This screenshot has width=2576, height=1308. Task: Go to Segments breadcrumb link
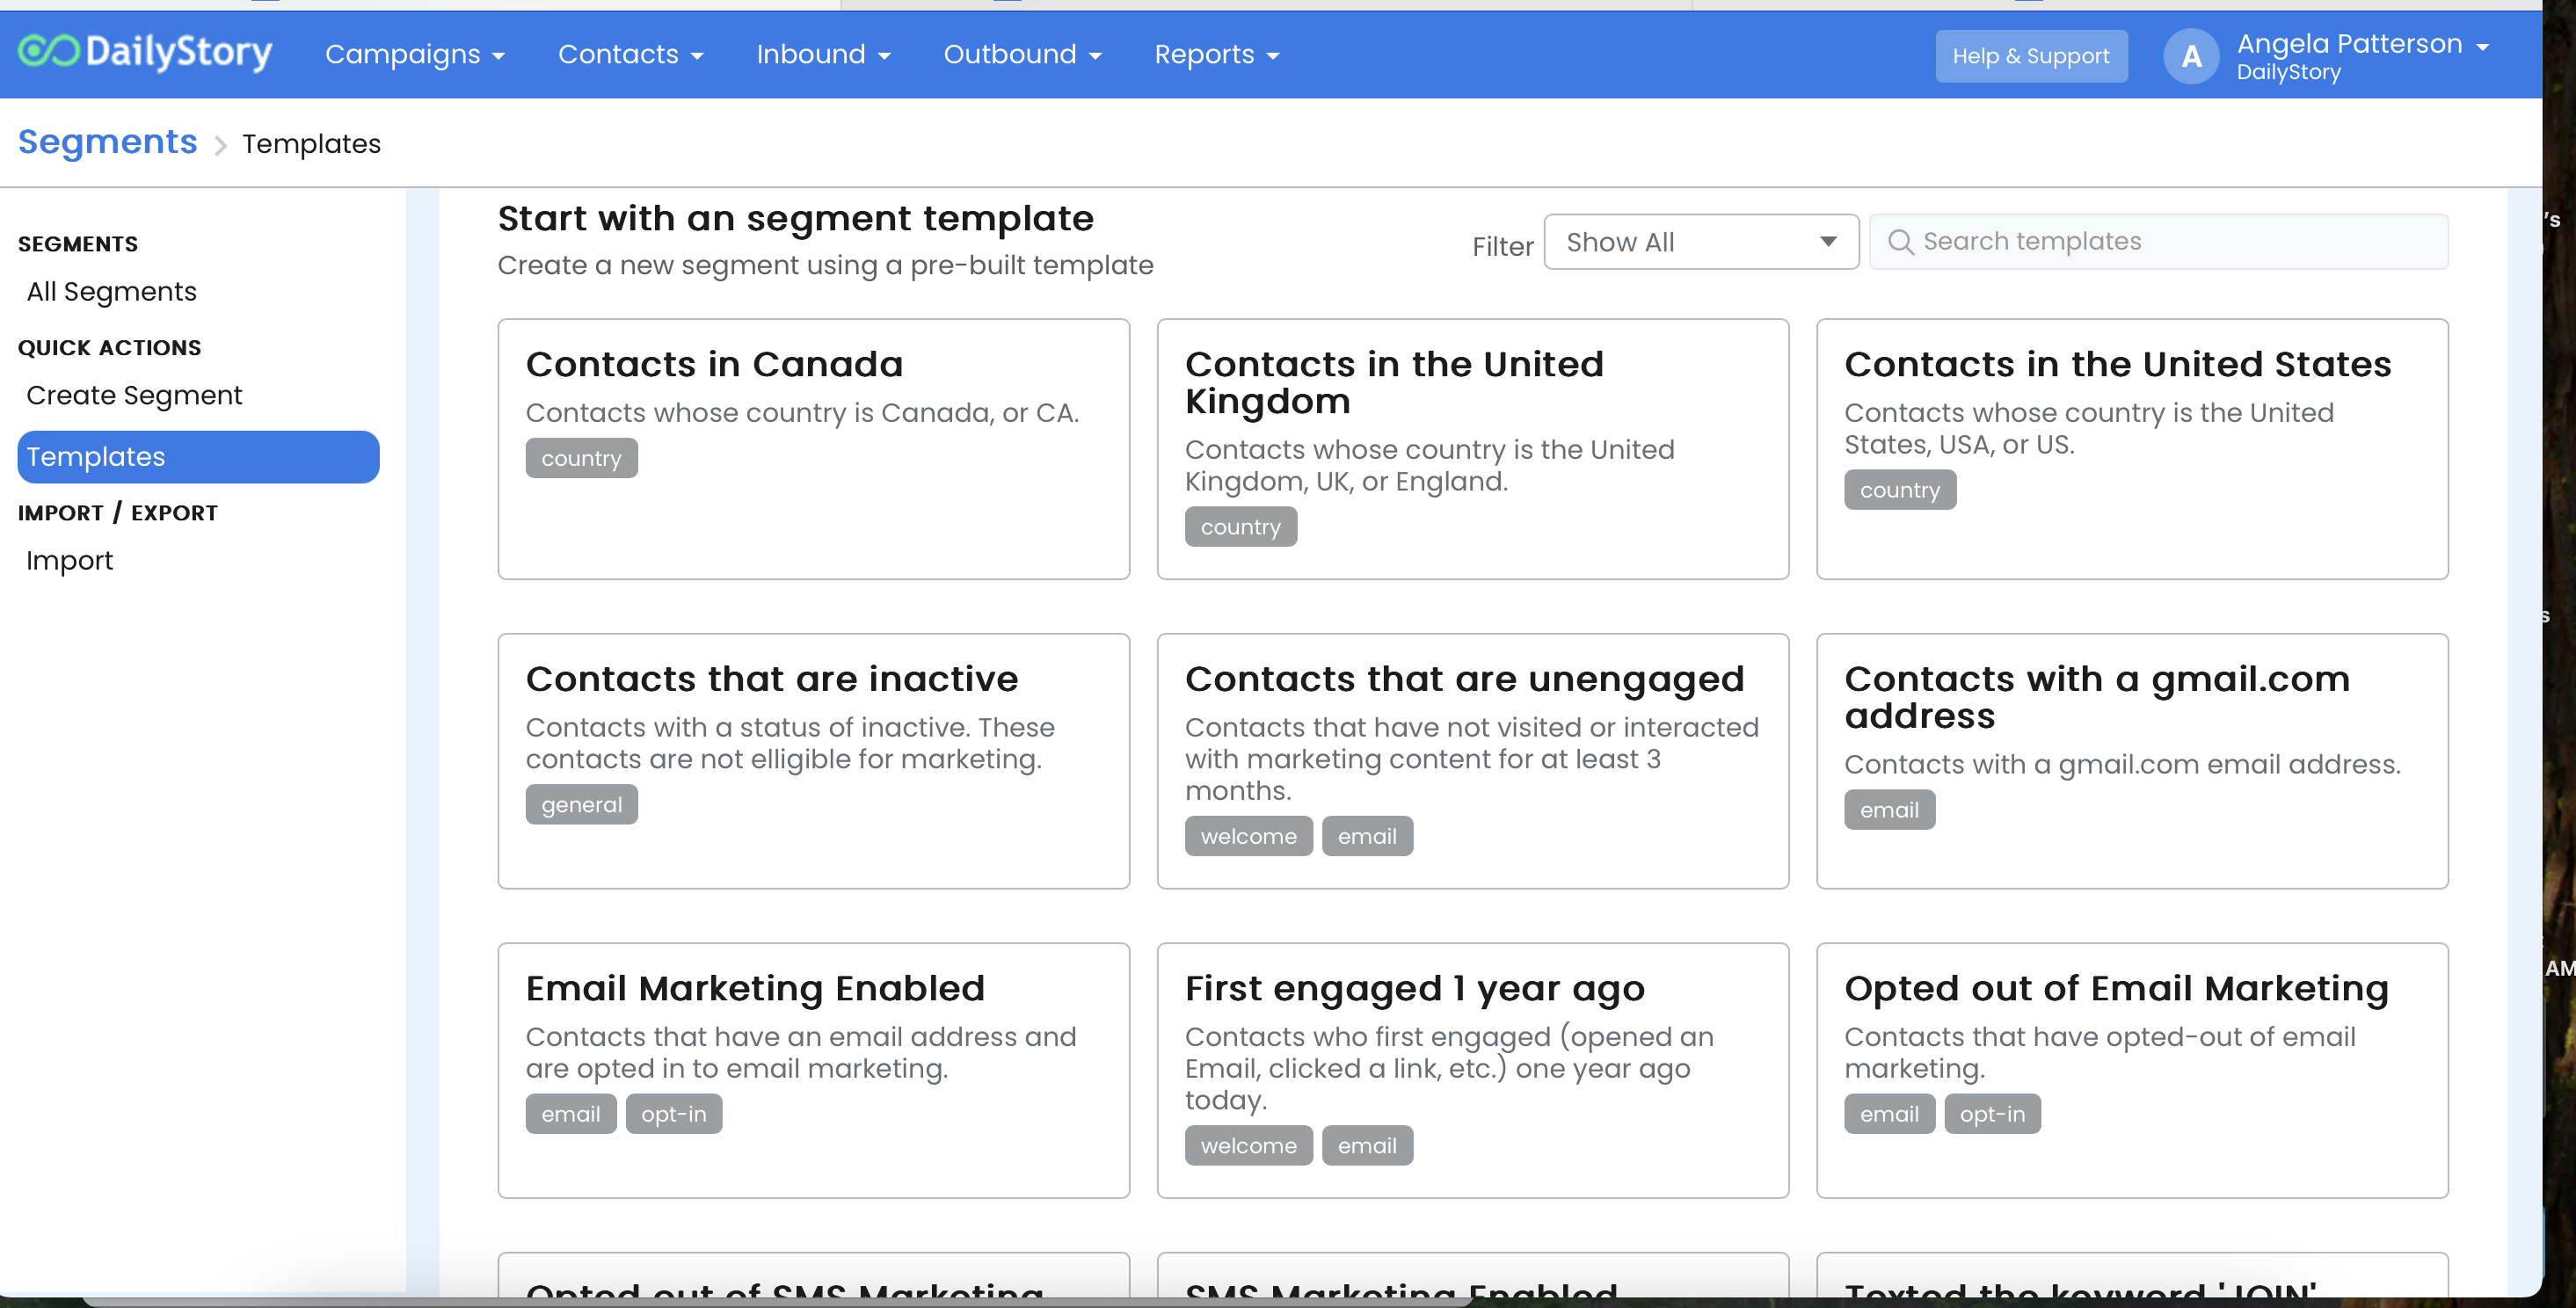[108, 142]
